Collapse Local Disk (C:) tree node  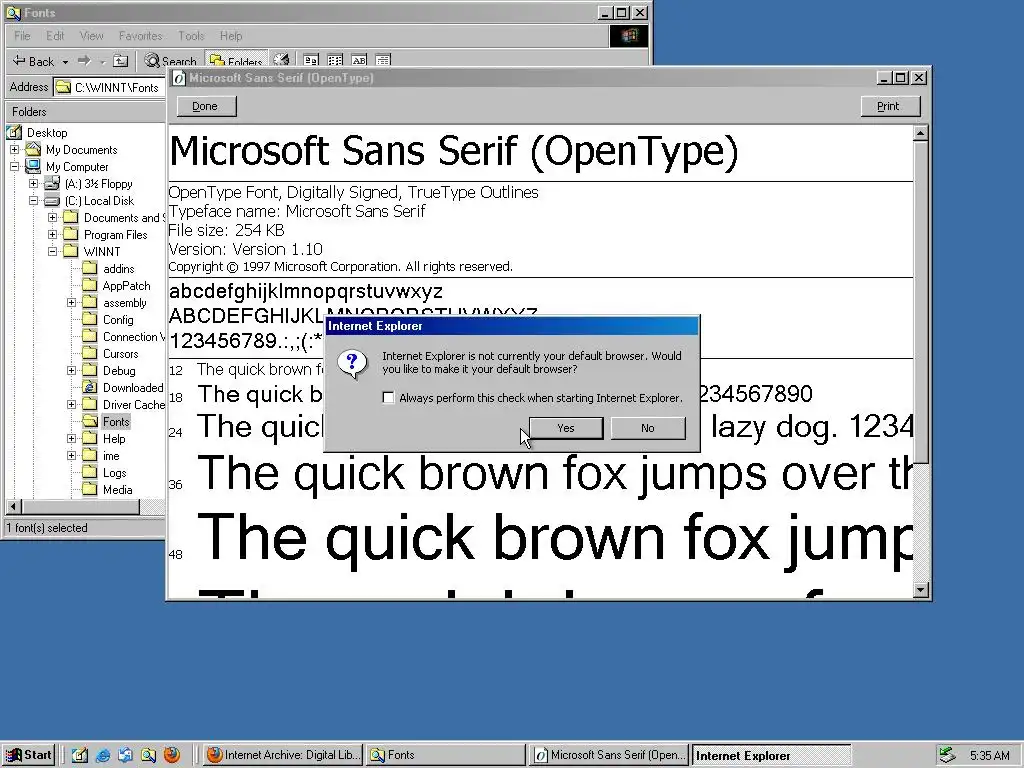(x=34, y=200)
